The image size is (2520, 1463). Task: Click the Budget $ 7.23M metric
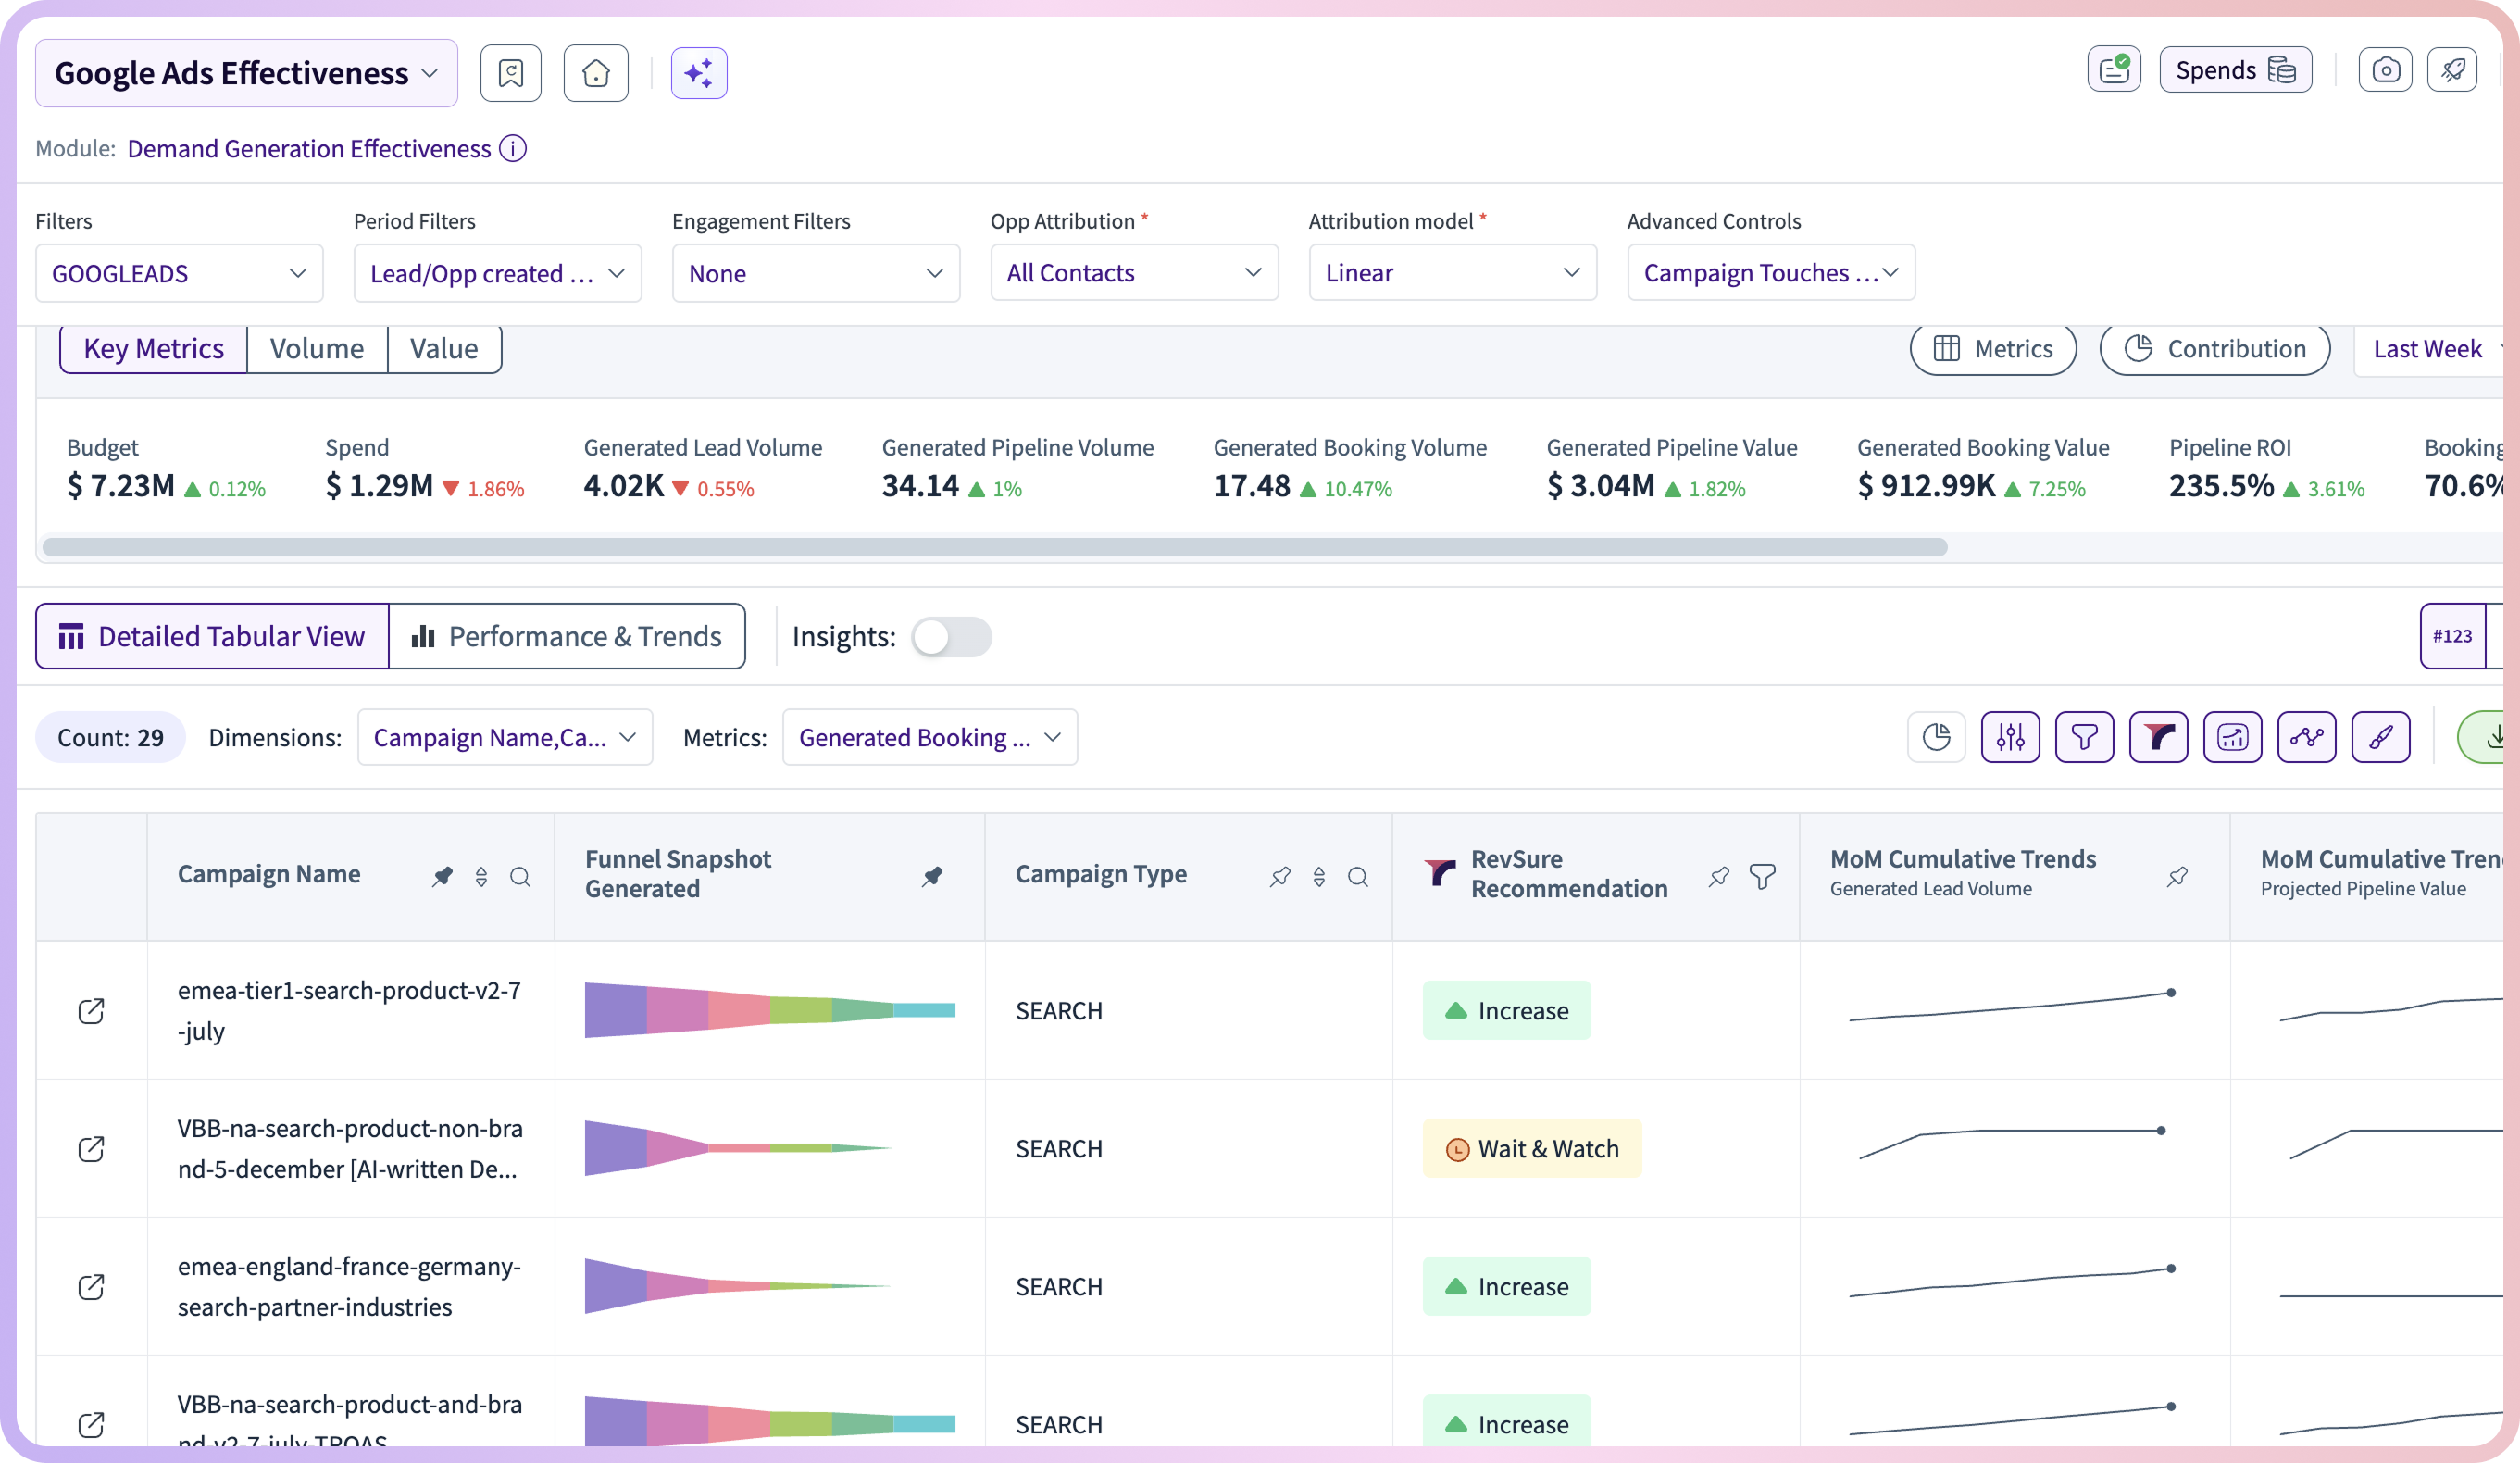pos(166,469)
